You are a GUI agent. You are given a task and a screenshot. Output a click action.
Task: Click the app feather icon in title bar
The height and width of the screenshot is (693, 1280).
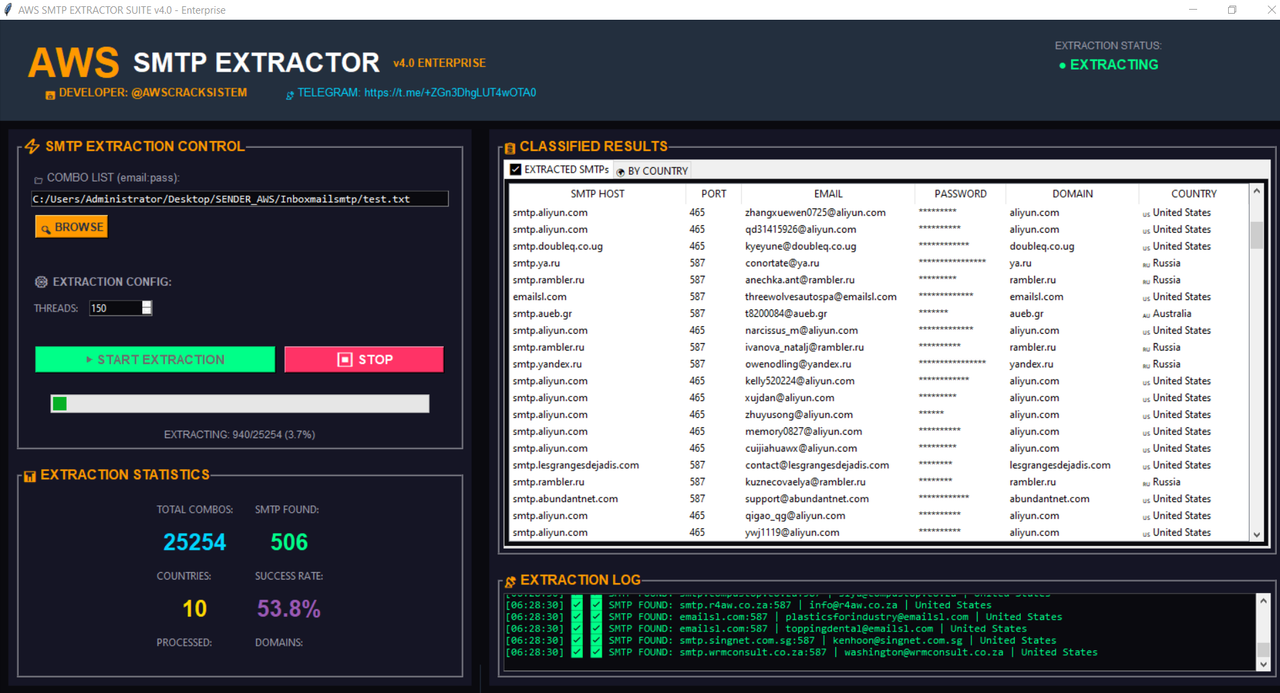coord(8,9)
